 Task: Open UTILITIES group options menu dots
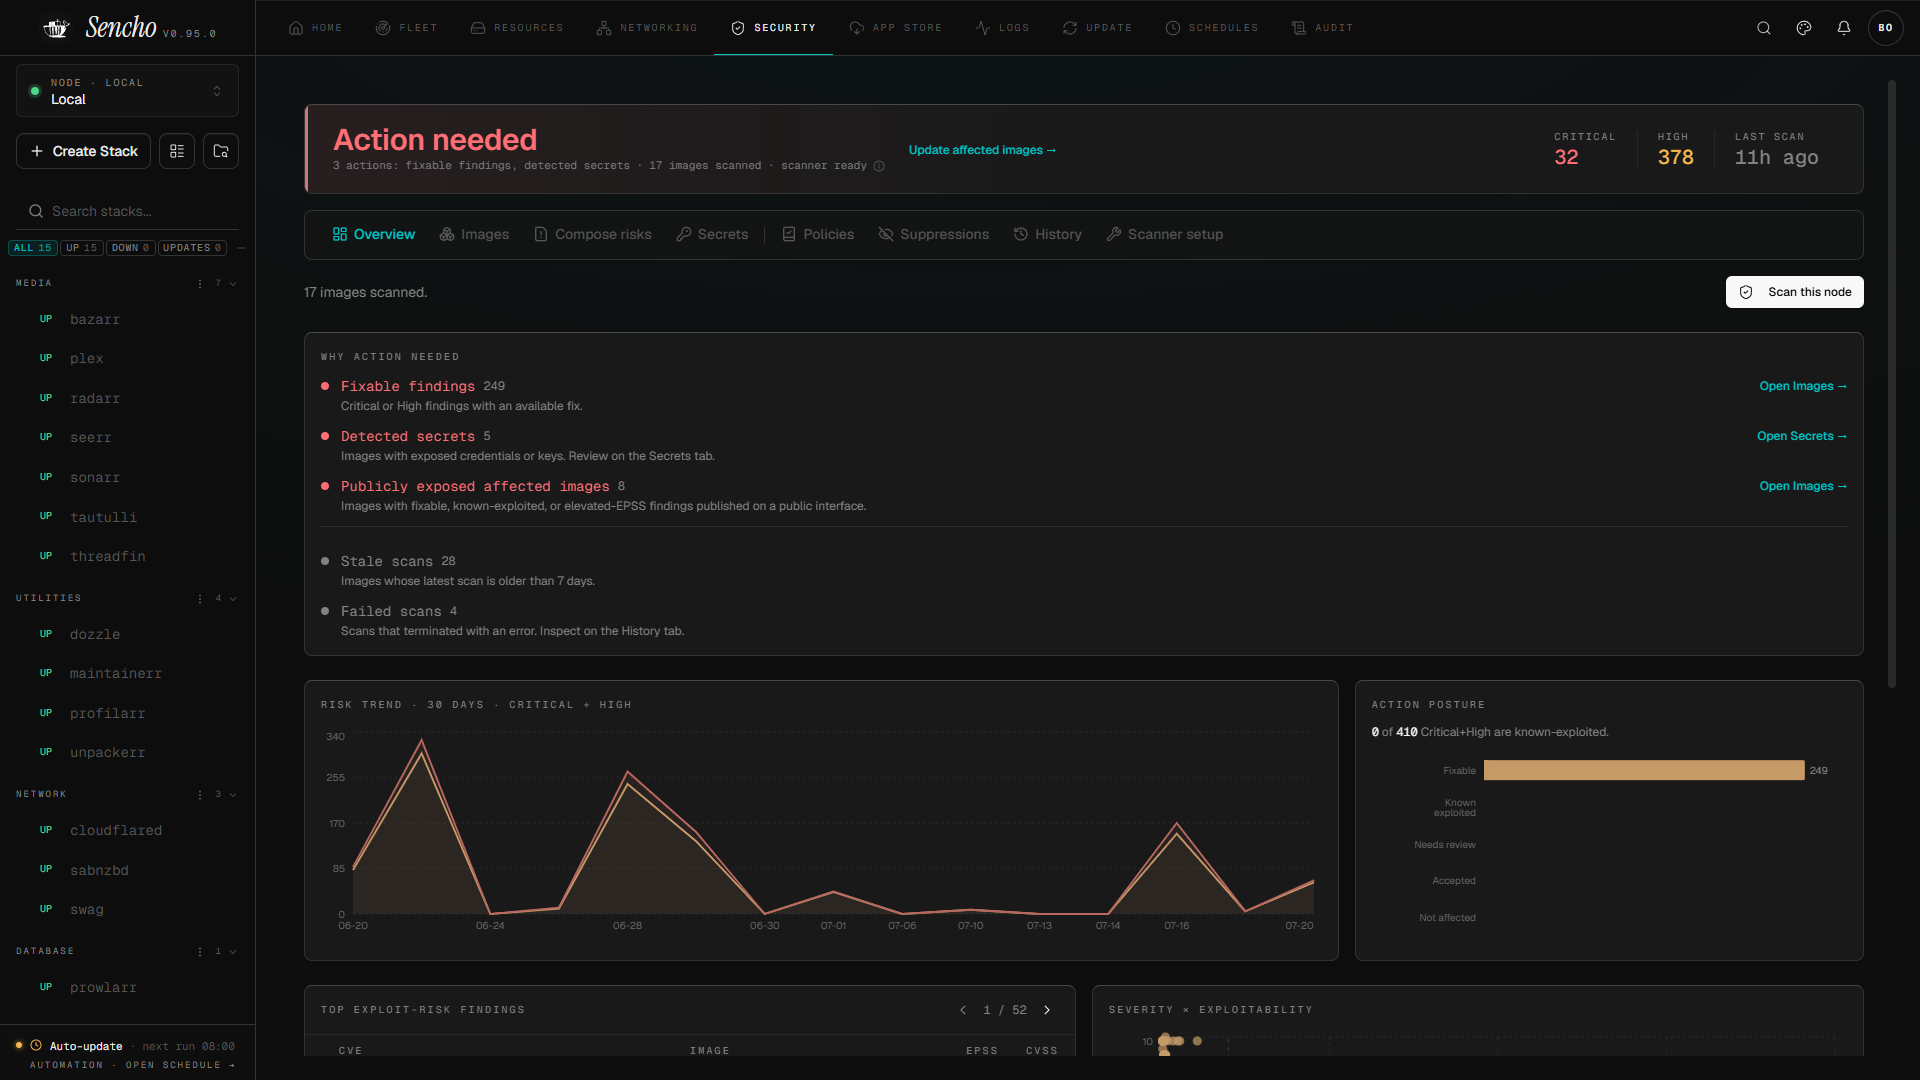[200, 599]
